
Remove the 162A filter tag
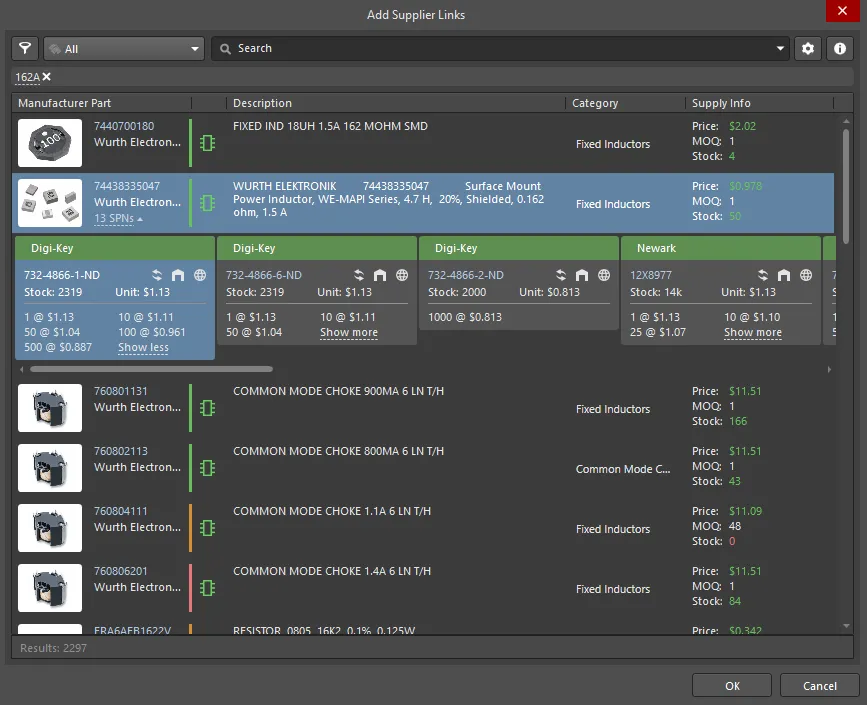(x=47, y=77)
